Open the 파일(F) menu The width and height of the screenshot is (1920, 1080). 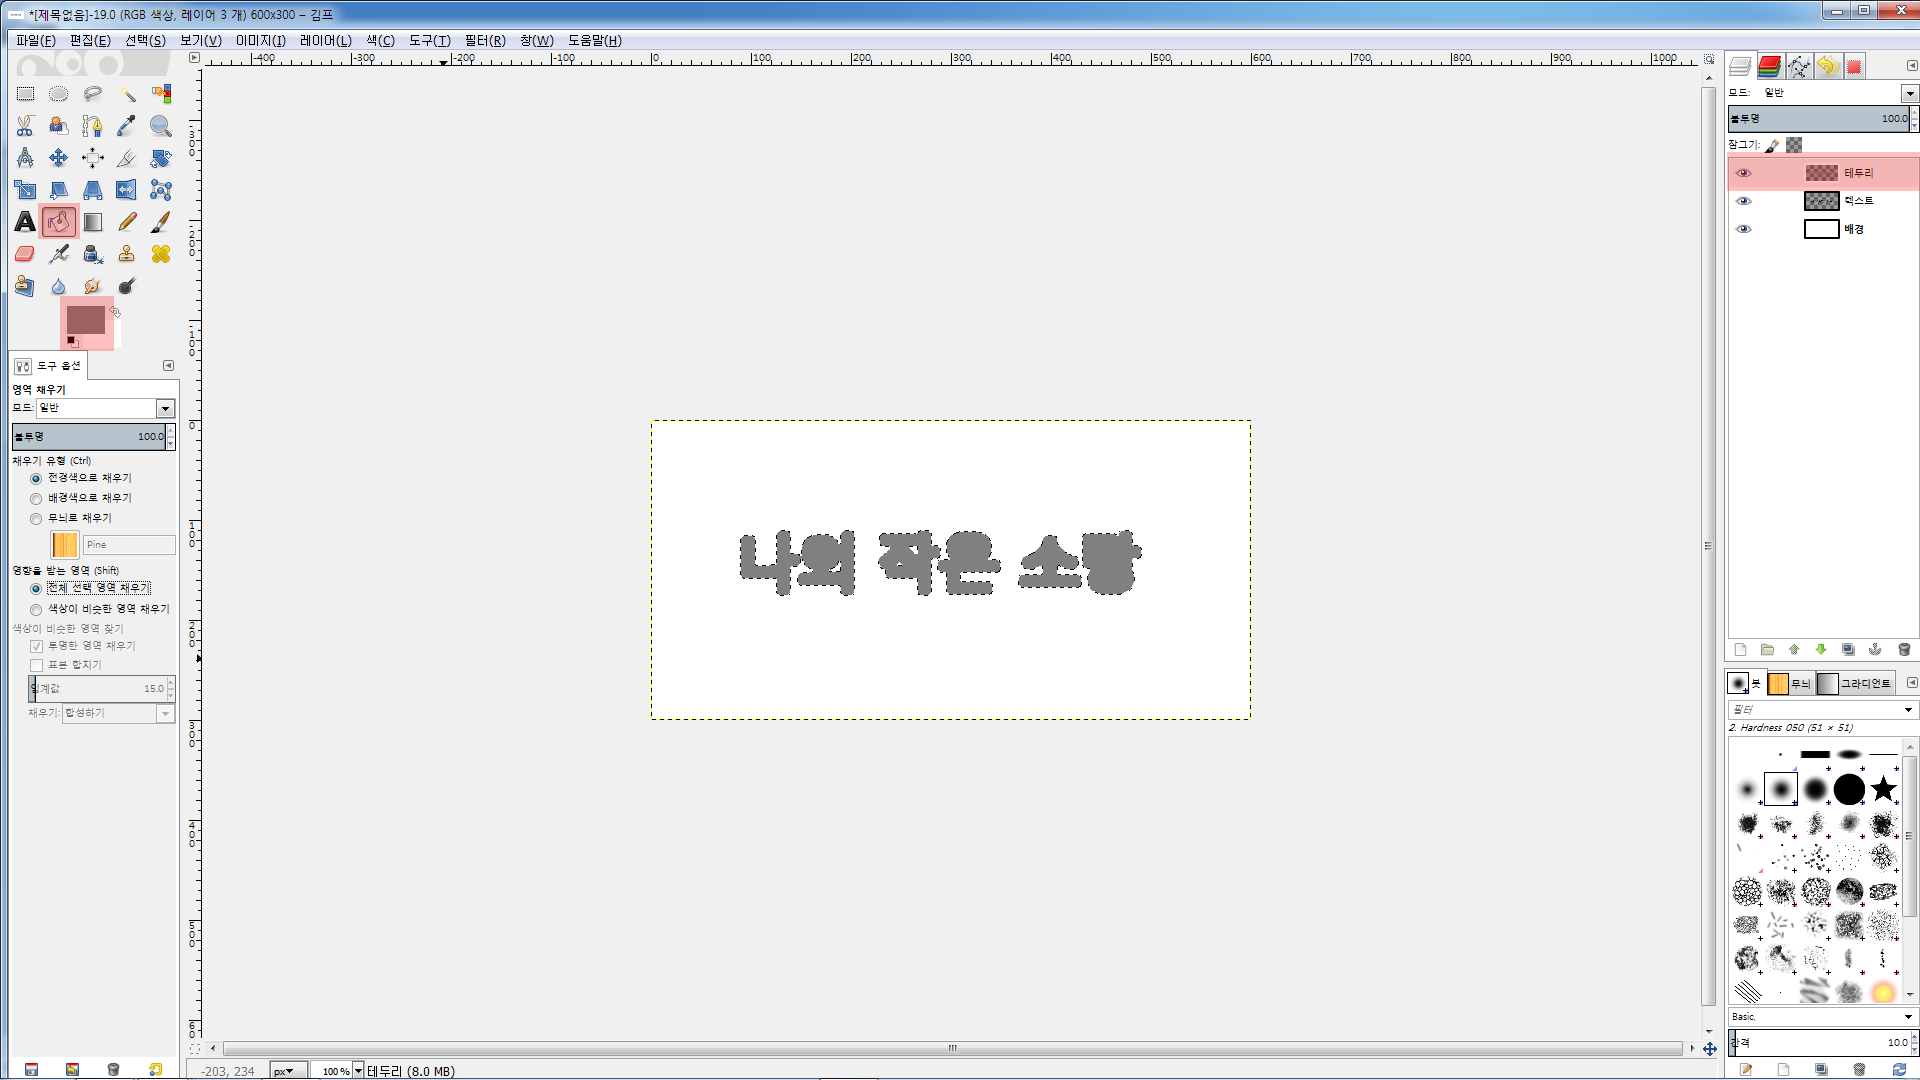(x=35, y=41)
